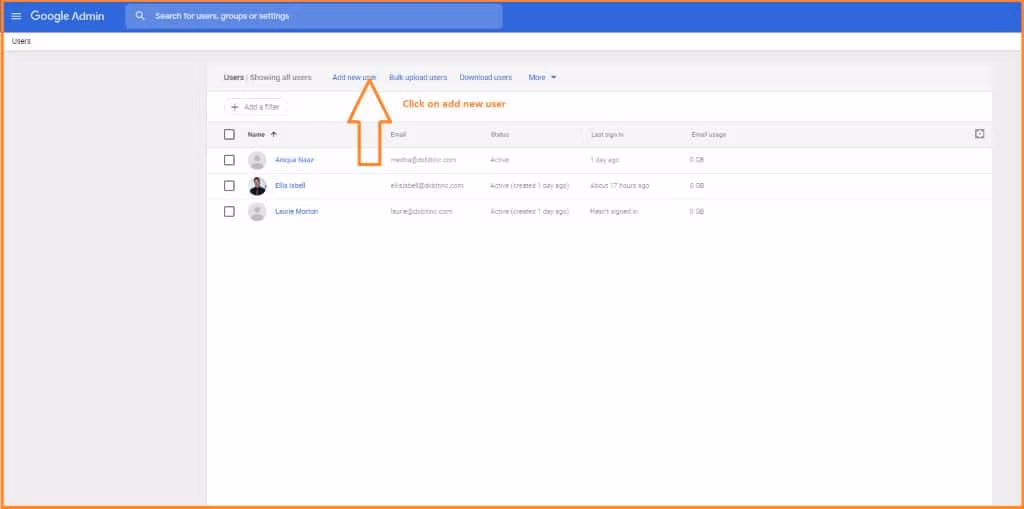Click Ellis Isbell's profile photo

coord(257,186)
